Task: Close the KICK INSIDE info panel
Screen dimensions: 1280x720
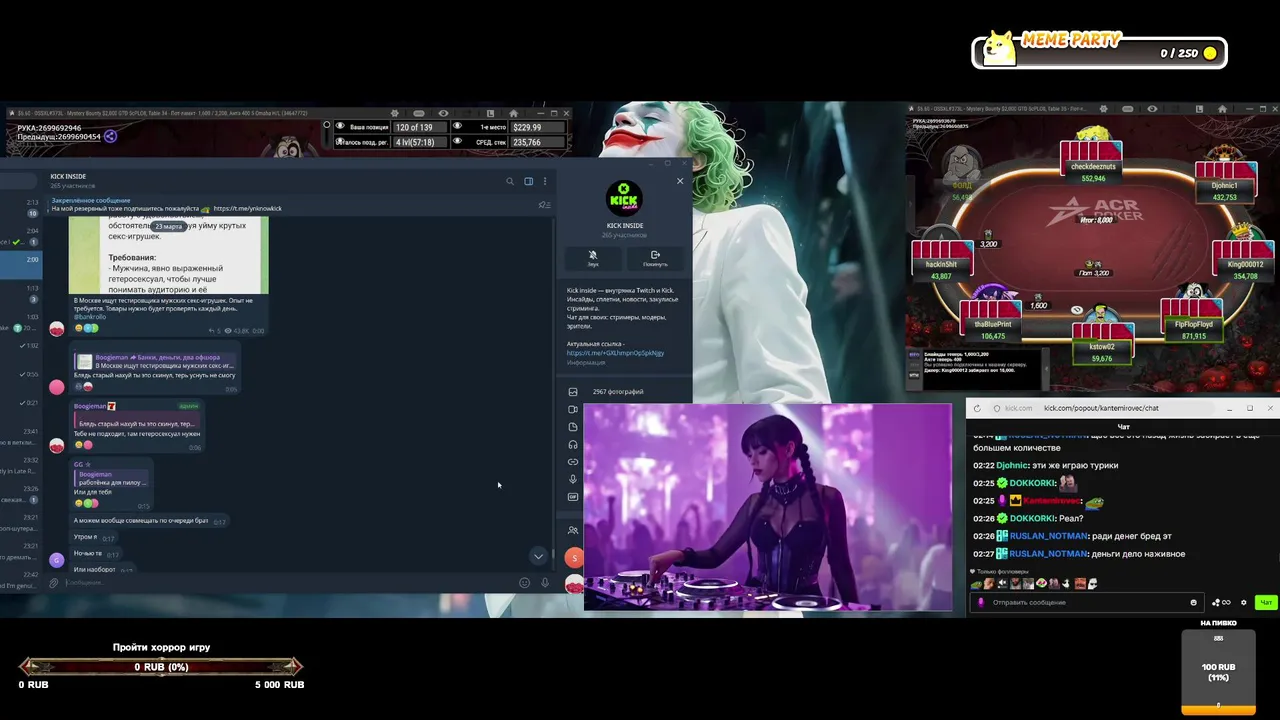Action: (680, 181)
